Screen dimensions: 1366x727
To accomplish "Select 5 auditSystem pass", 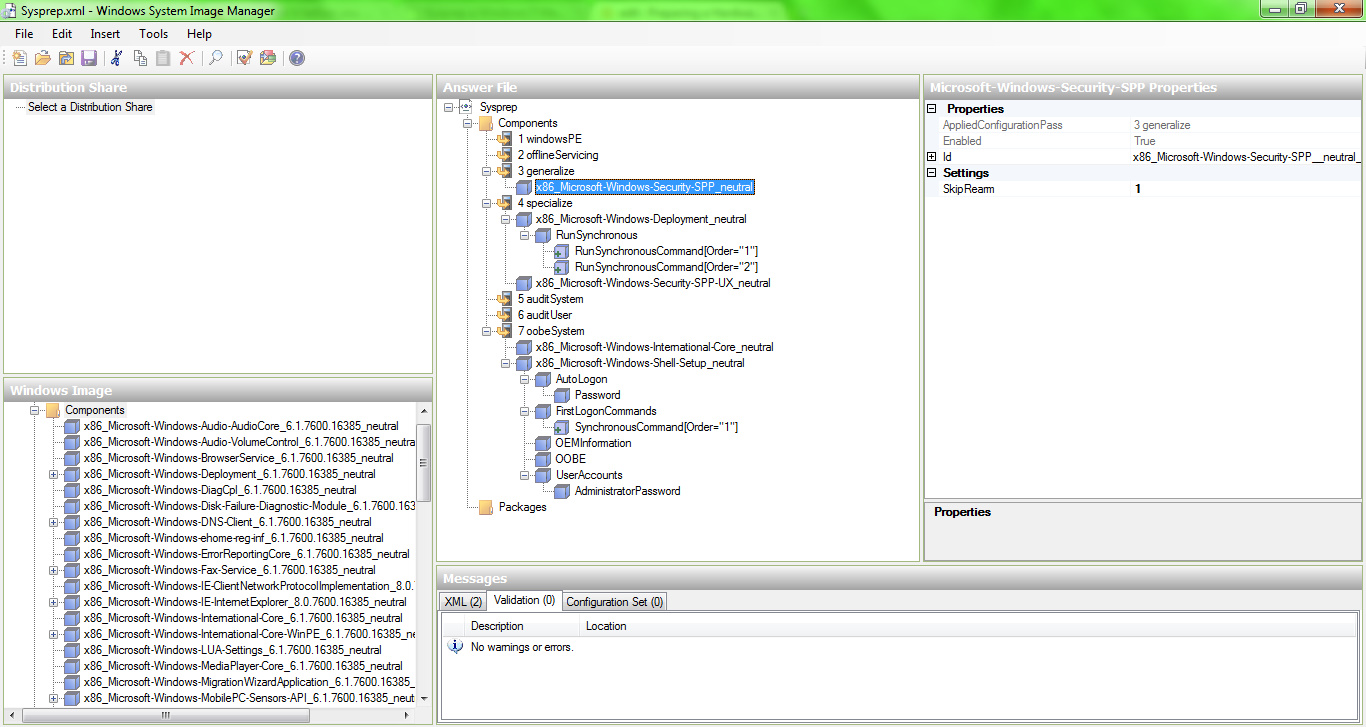I will (550, 299).
